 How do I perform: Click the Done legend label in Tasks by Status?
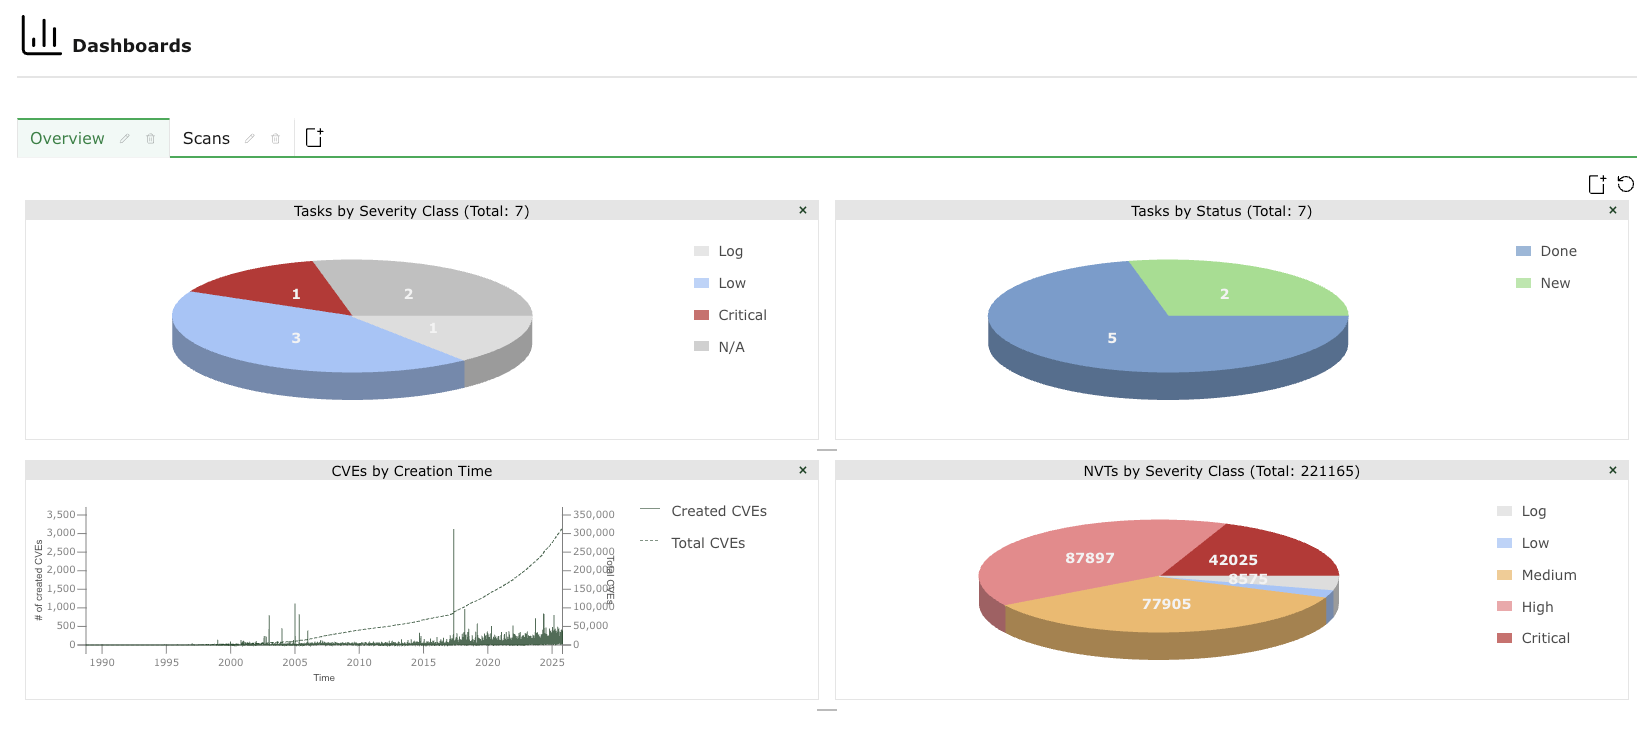(1558, 252)
